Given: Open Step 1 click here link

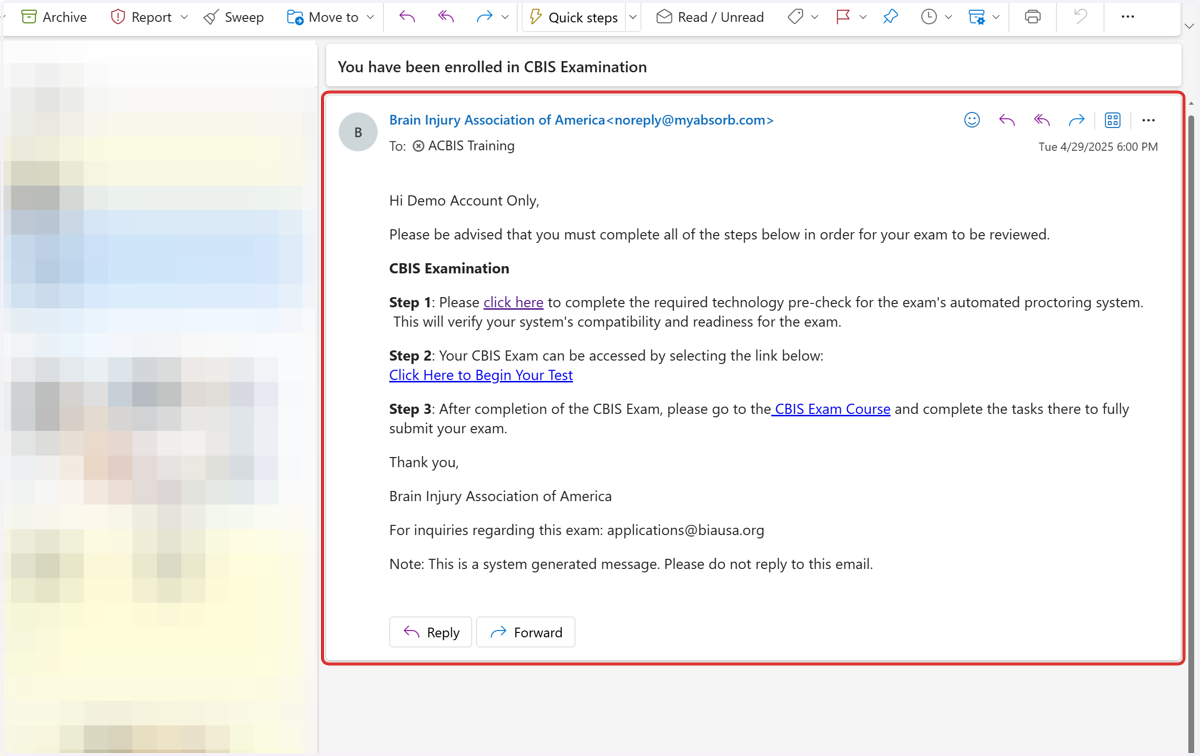Looking at the screenshot, I should (513, 302).
